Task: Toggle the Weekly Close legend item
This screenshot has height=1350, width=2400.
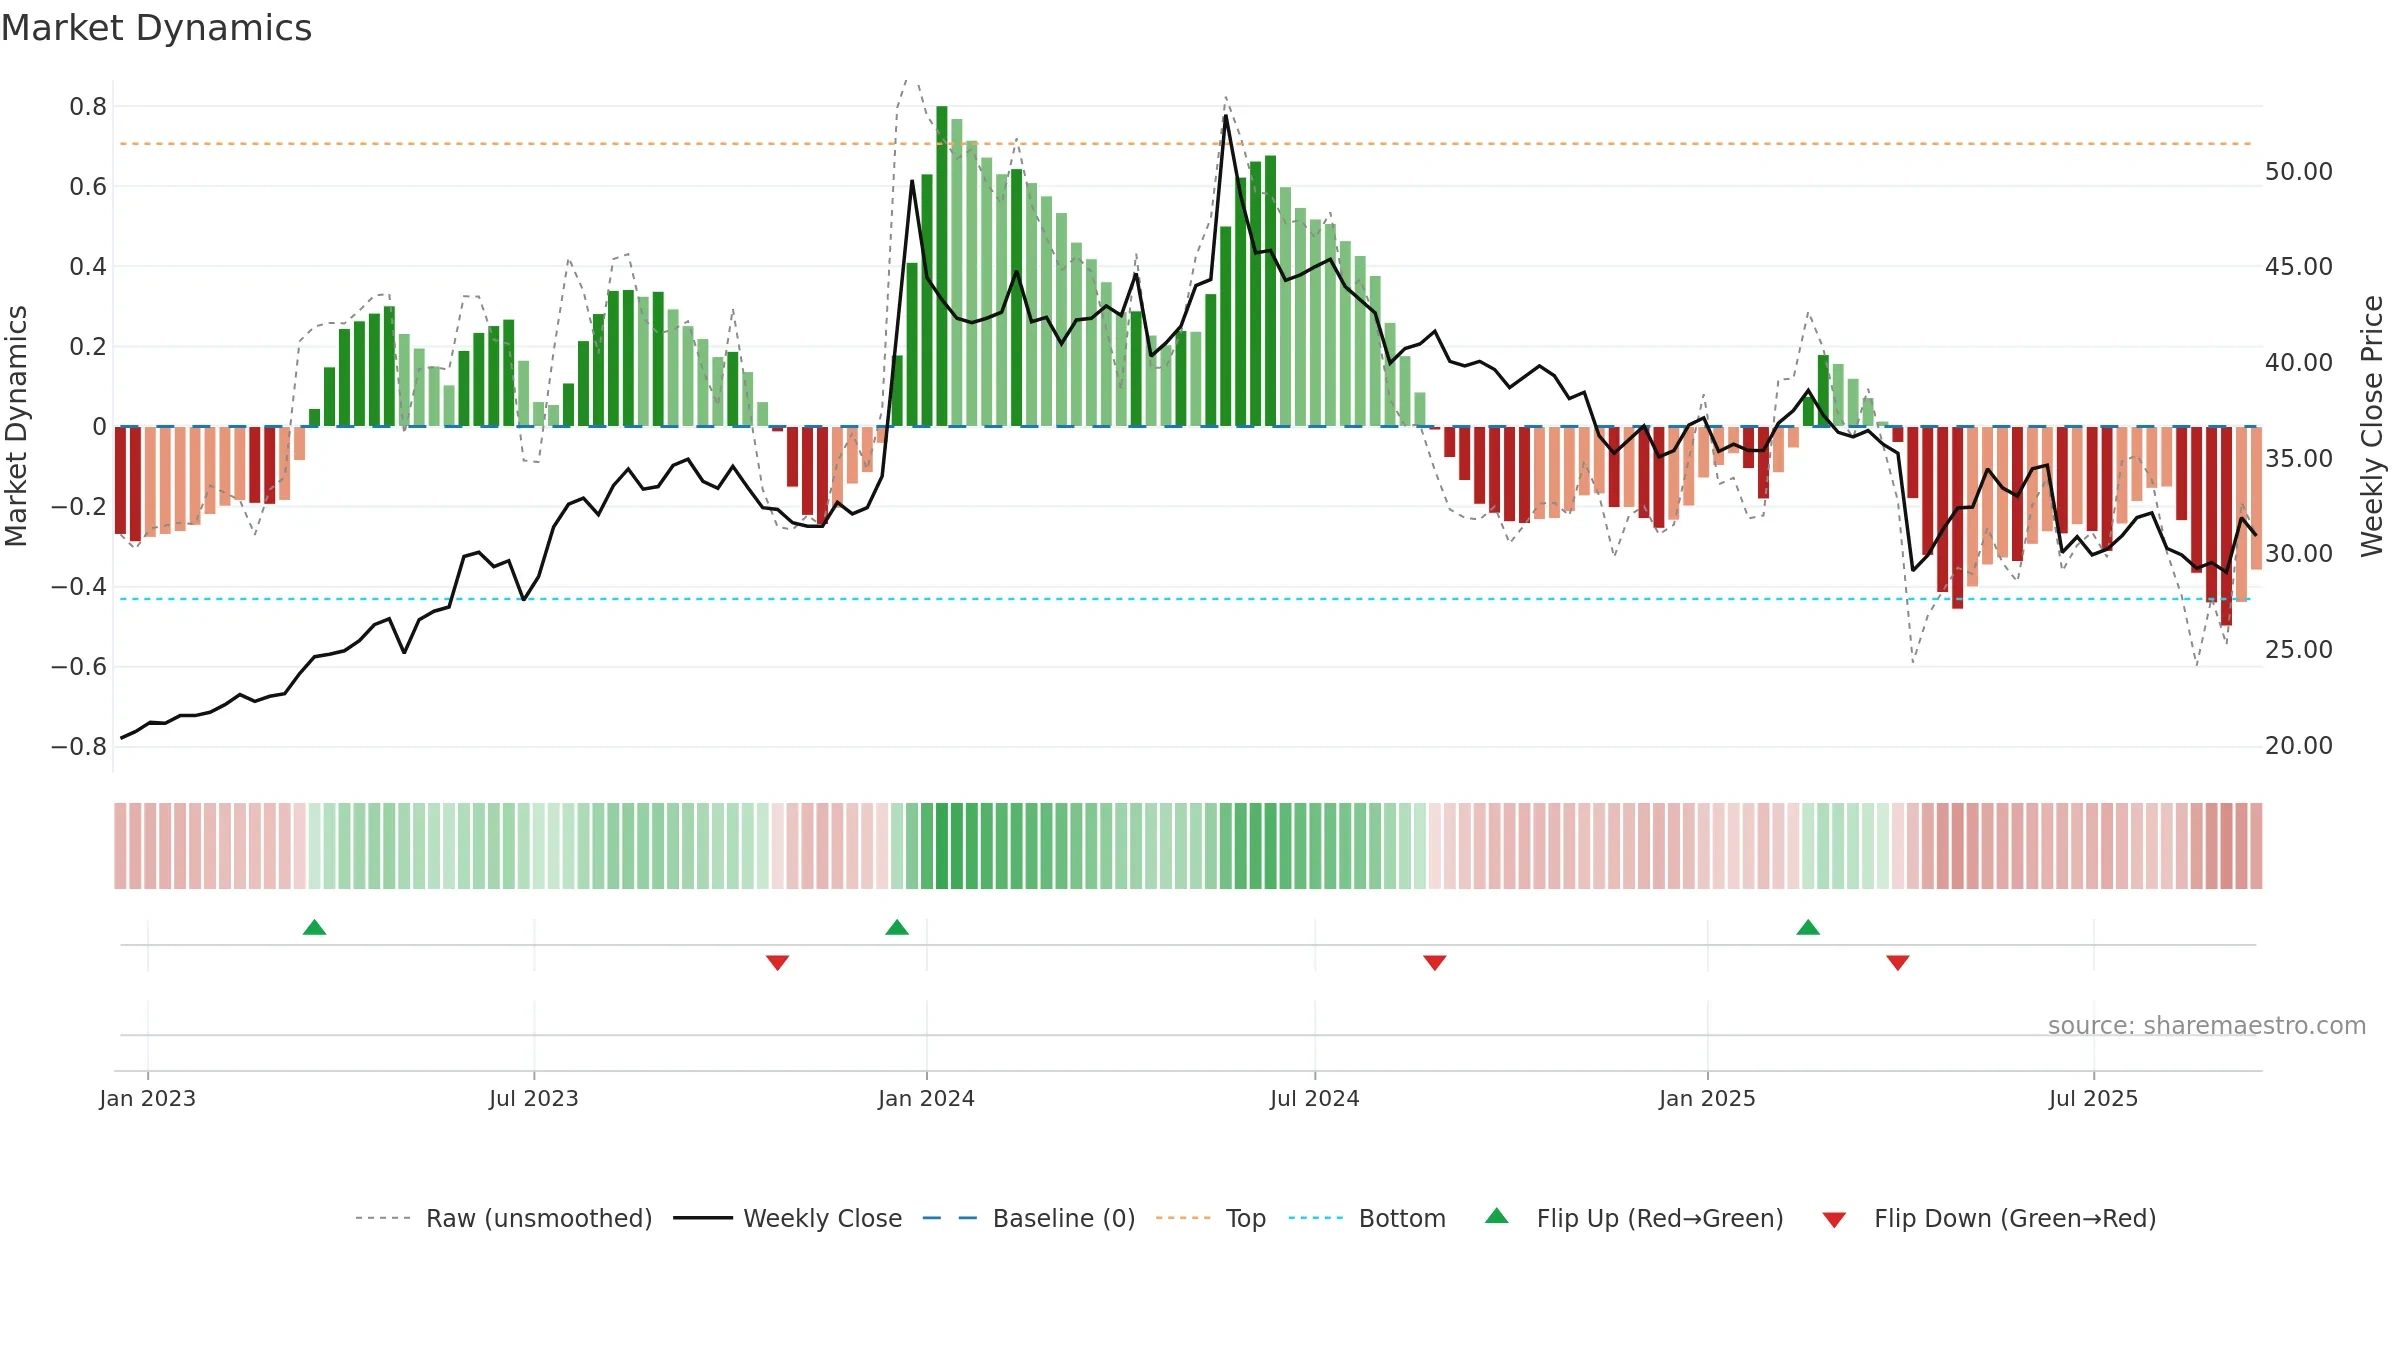Action: (x=787, y=1218)
